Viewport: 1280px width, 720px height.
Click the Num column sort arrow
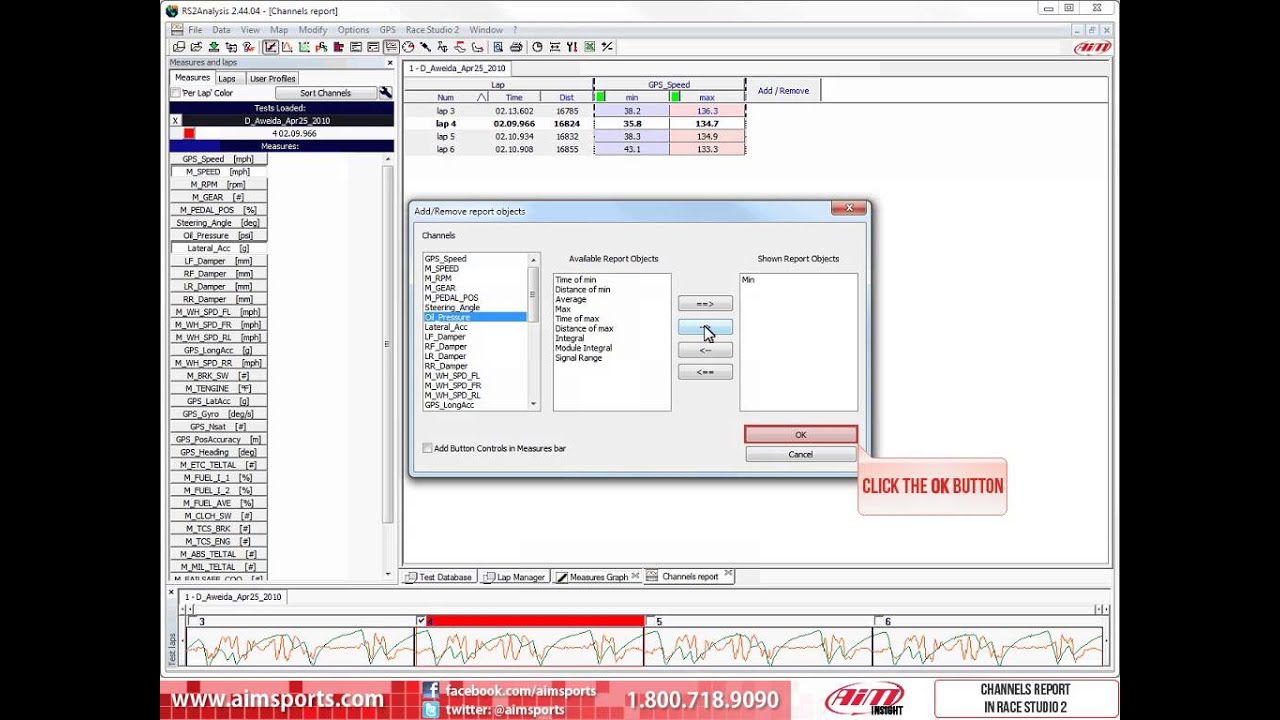pos(482,98)
